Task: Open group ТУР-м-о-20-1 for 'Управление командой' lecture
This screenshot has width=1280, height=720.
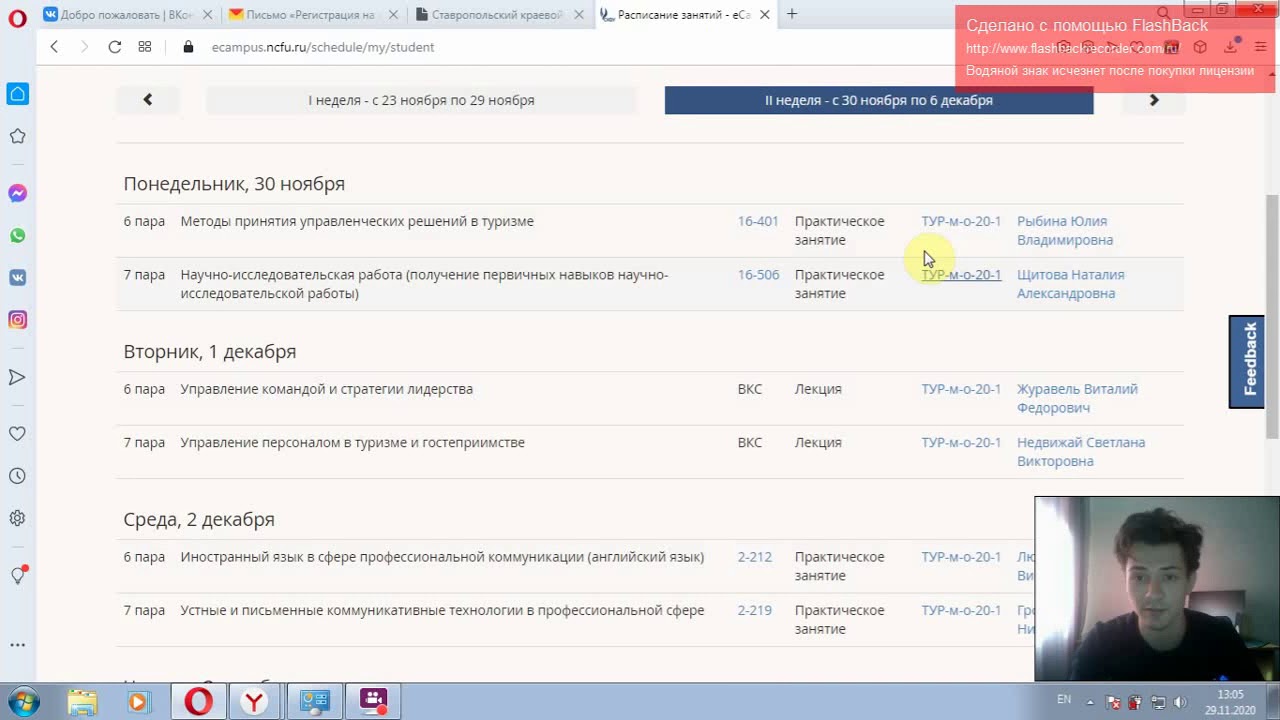Action: click(x=961, y=389)
